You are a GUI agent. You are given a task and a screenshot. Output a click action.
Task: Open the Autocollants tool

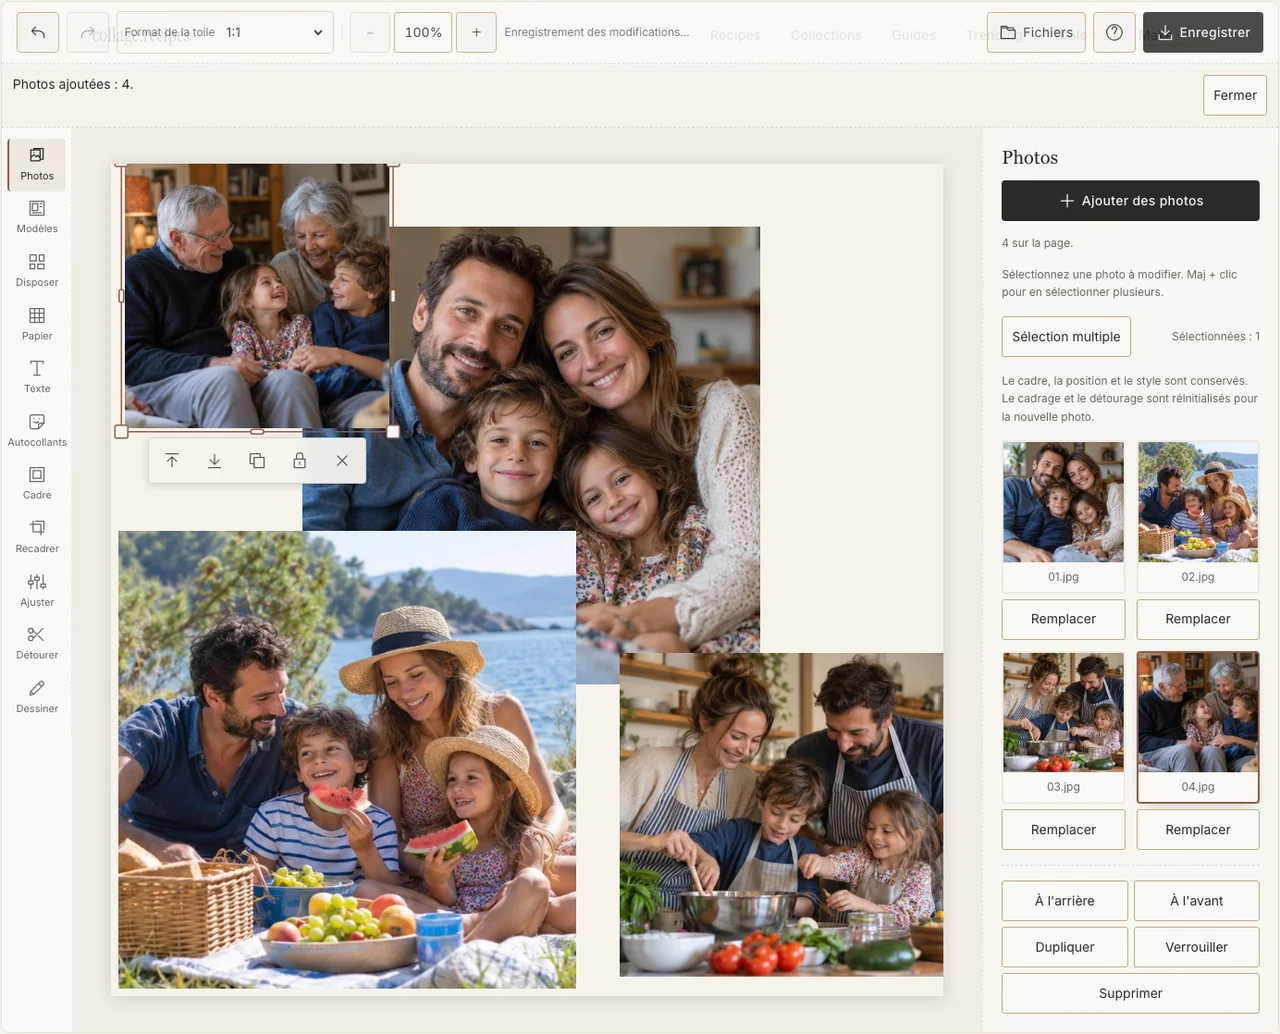(37, 431)
